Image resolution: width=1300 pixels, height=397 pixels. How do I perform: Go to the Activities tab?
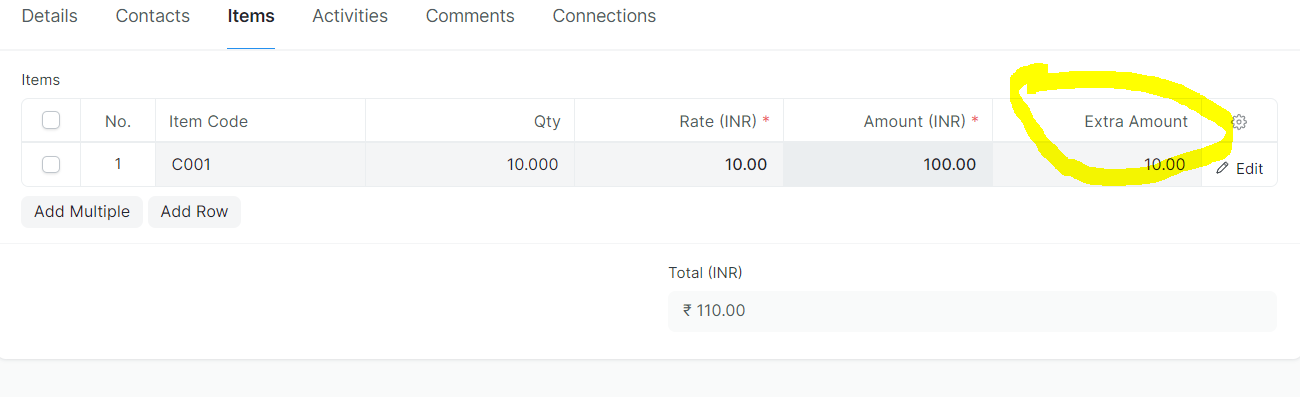pyautogui.click(x=350, y=16)
